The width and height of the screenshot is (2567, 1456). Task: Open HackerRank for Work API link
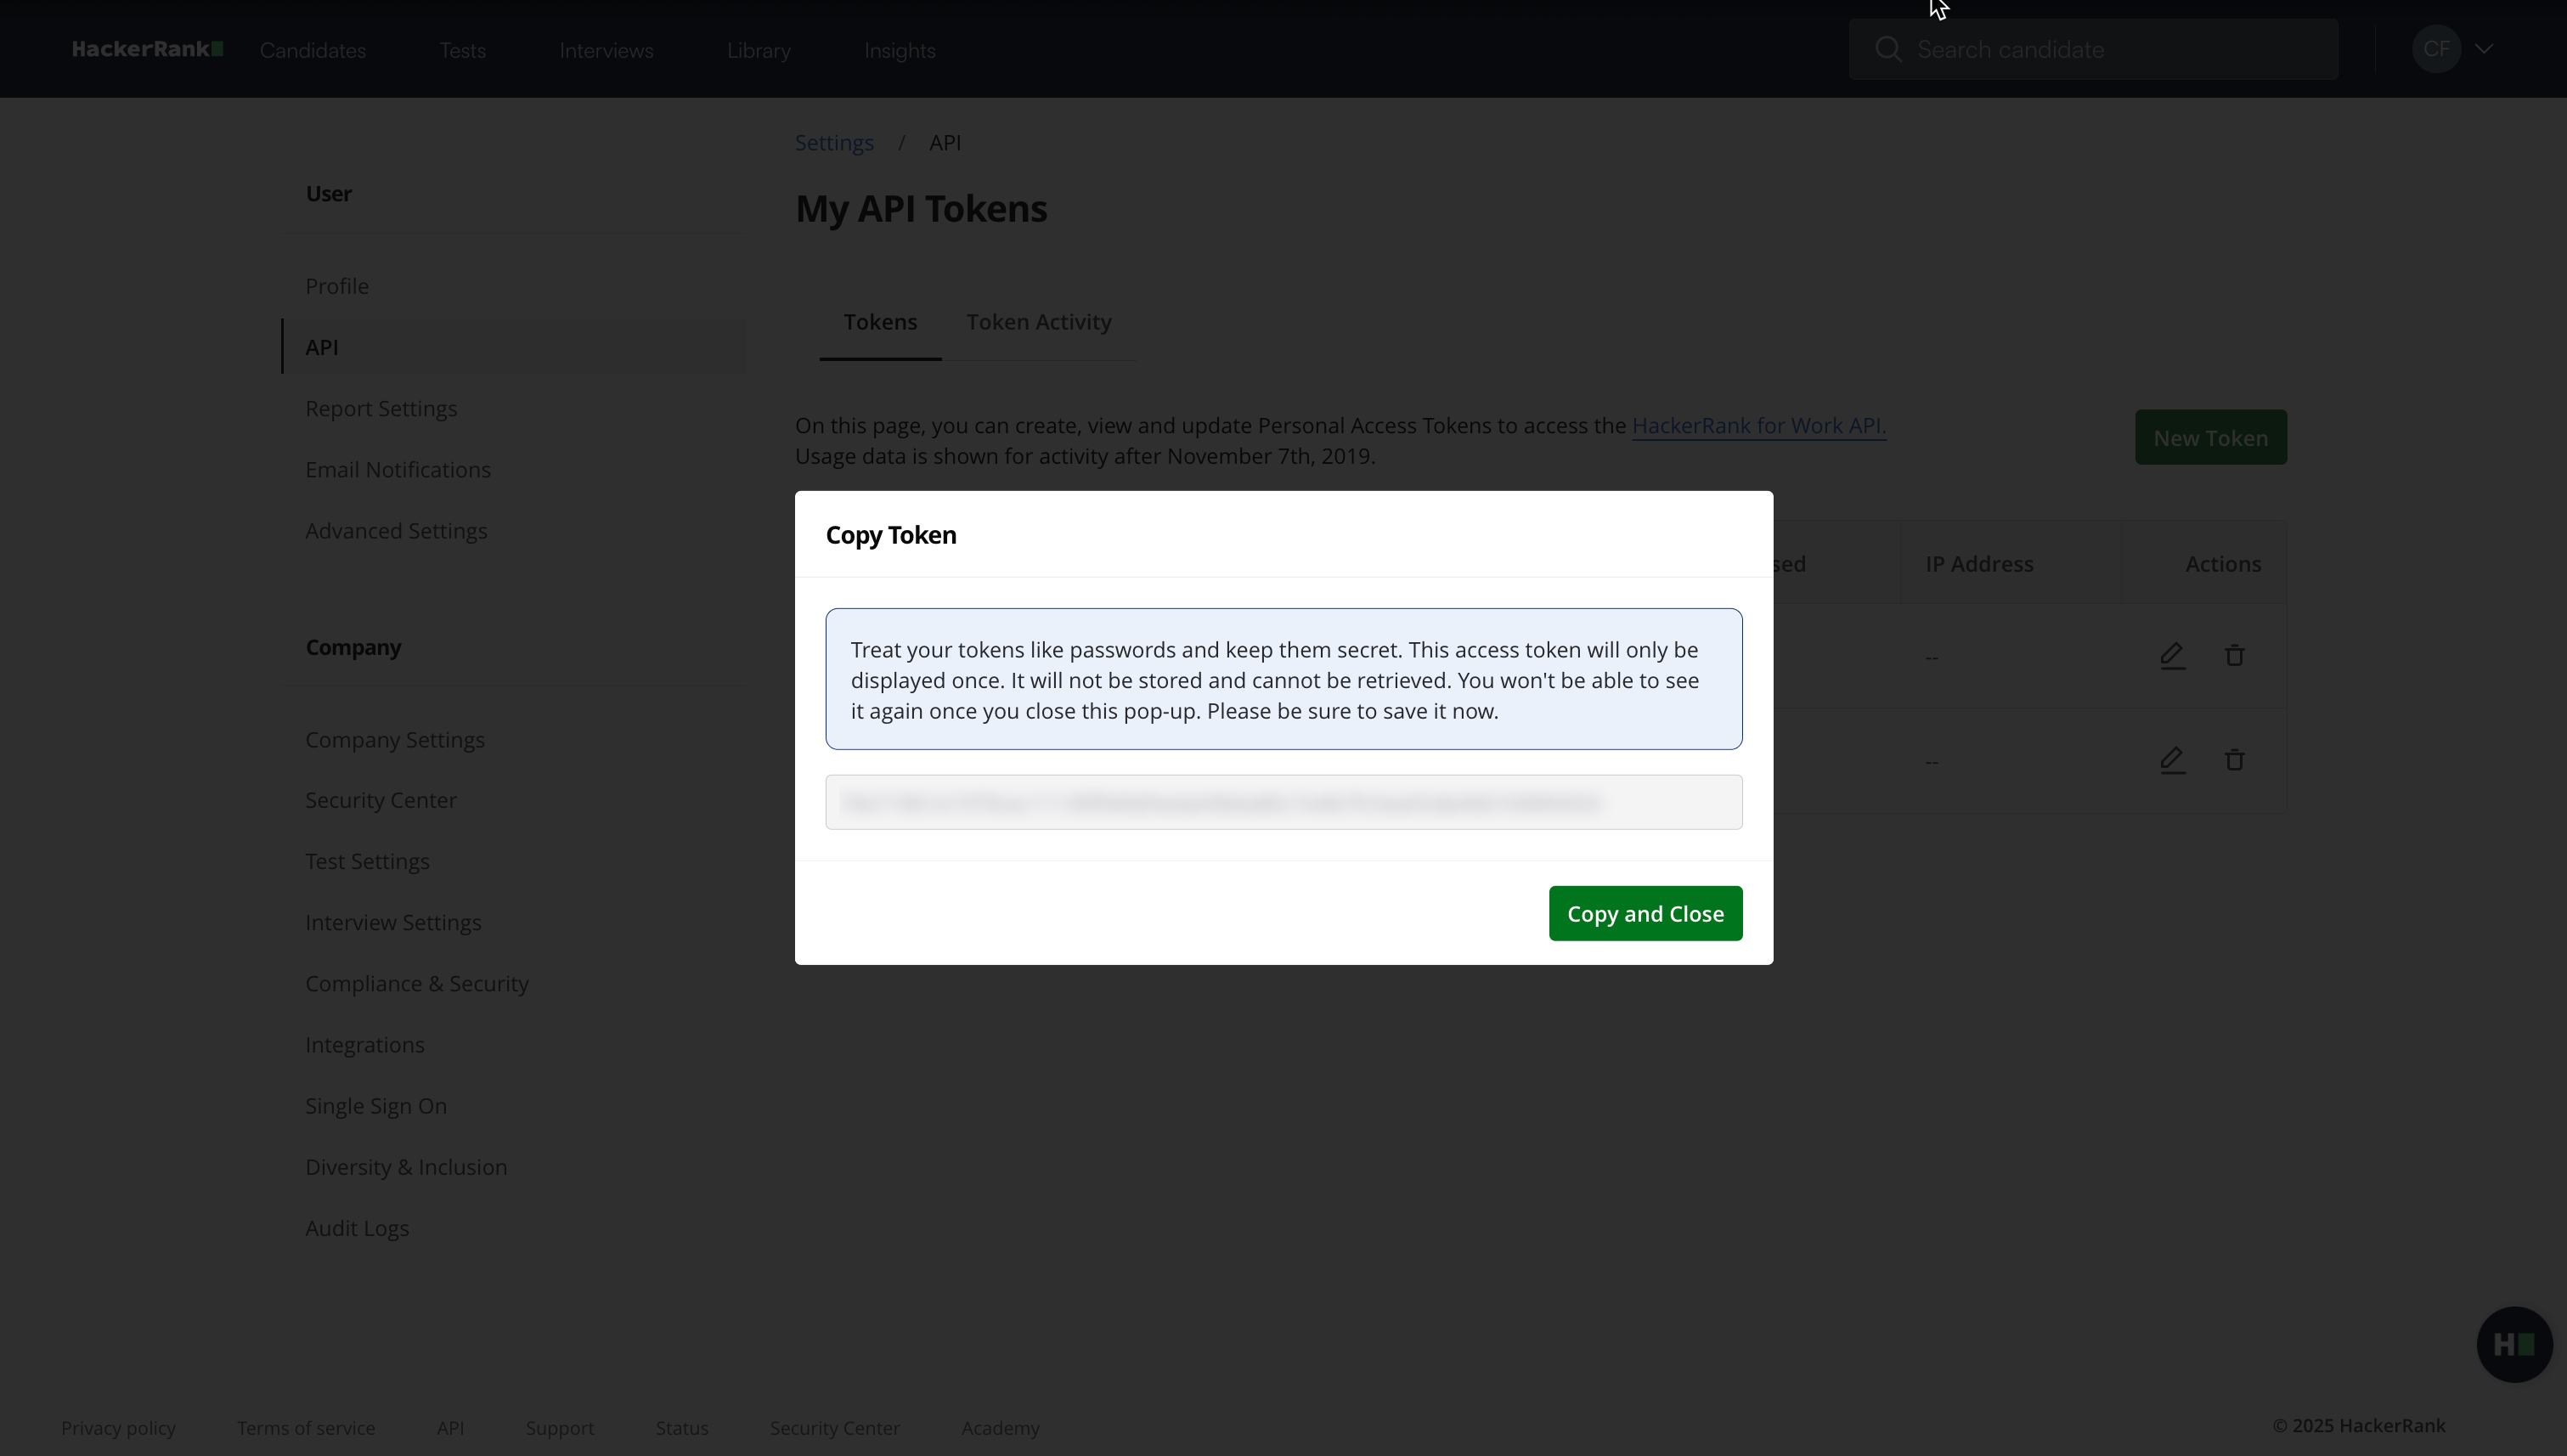pyautogui.click(x=1758, y=426)
